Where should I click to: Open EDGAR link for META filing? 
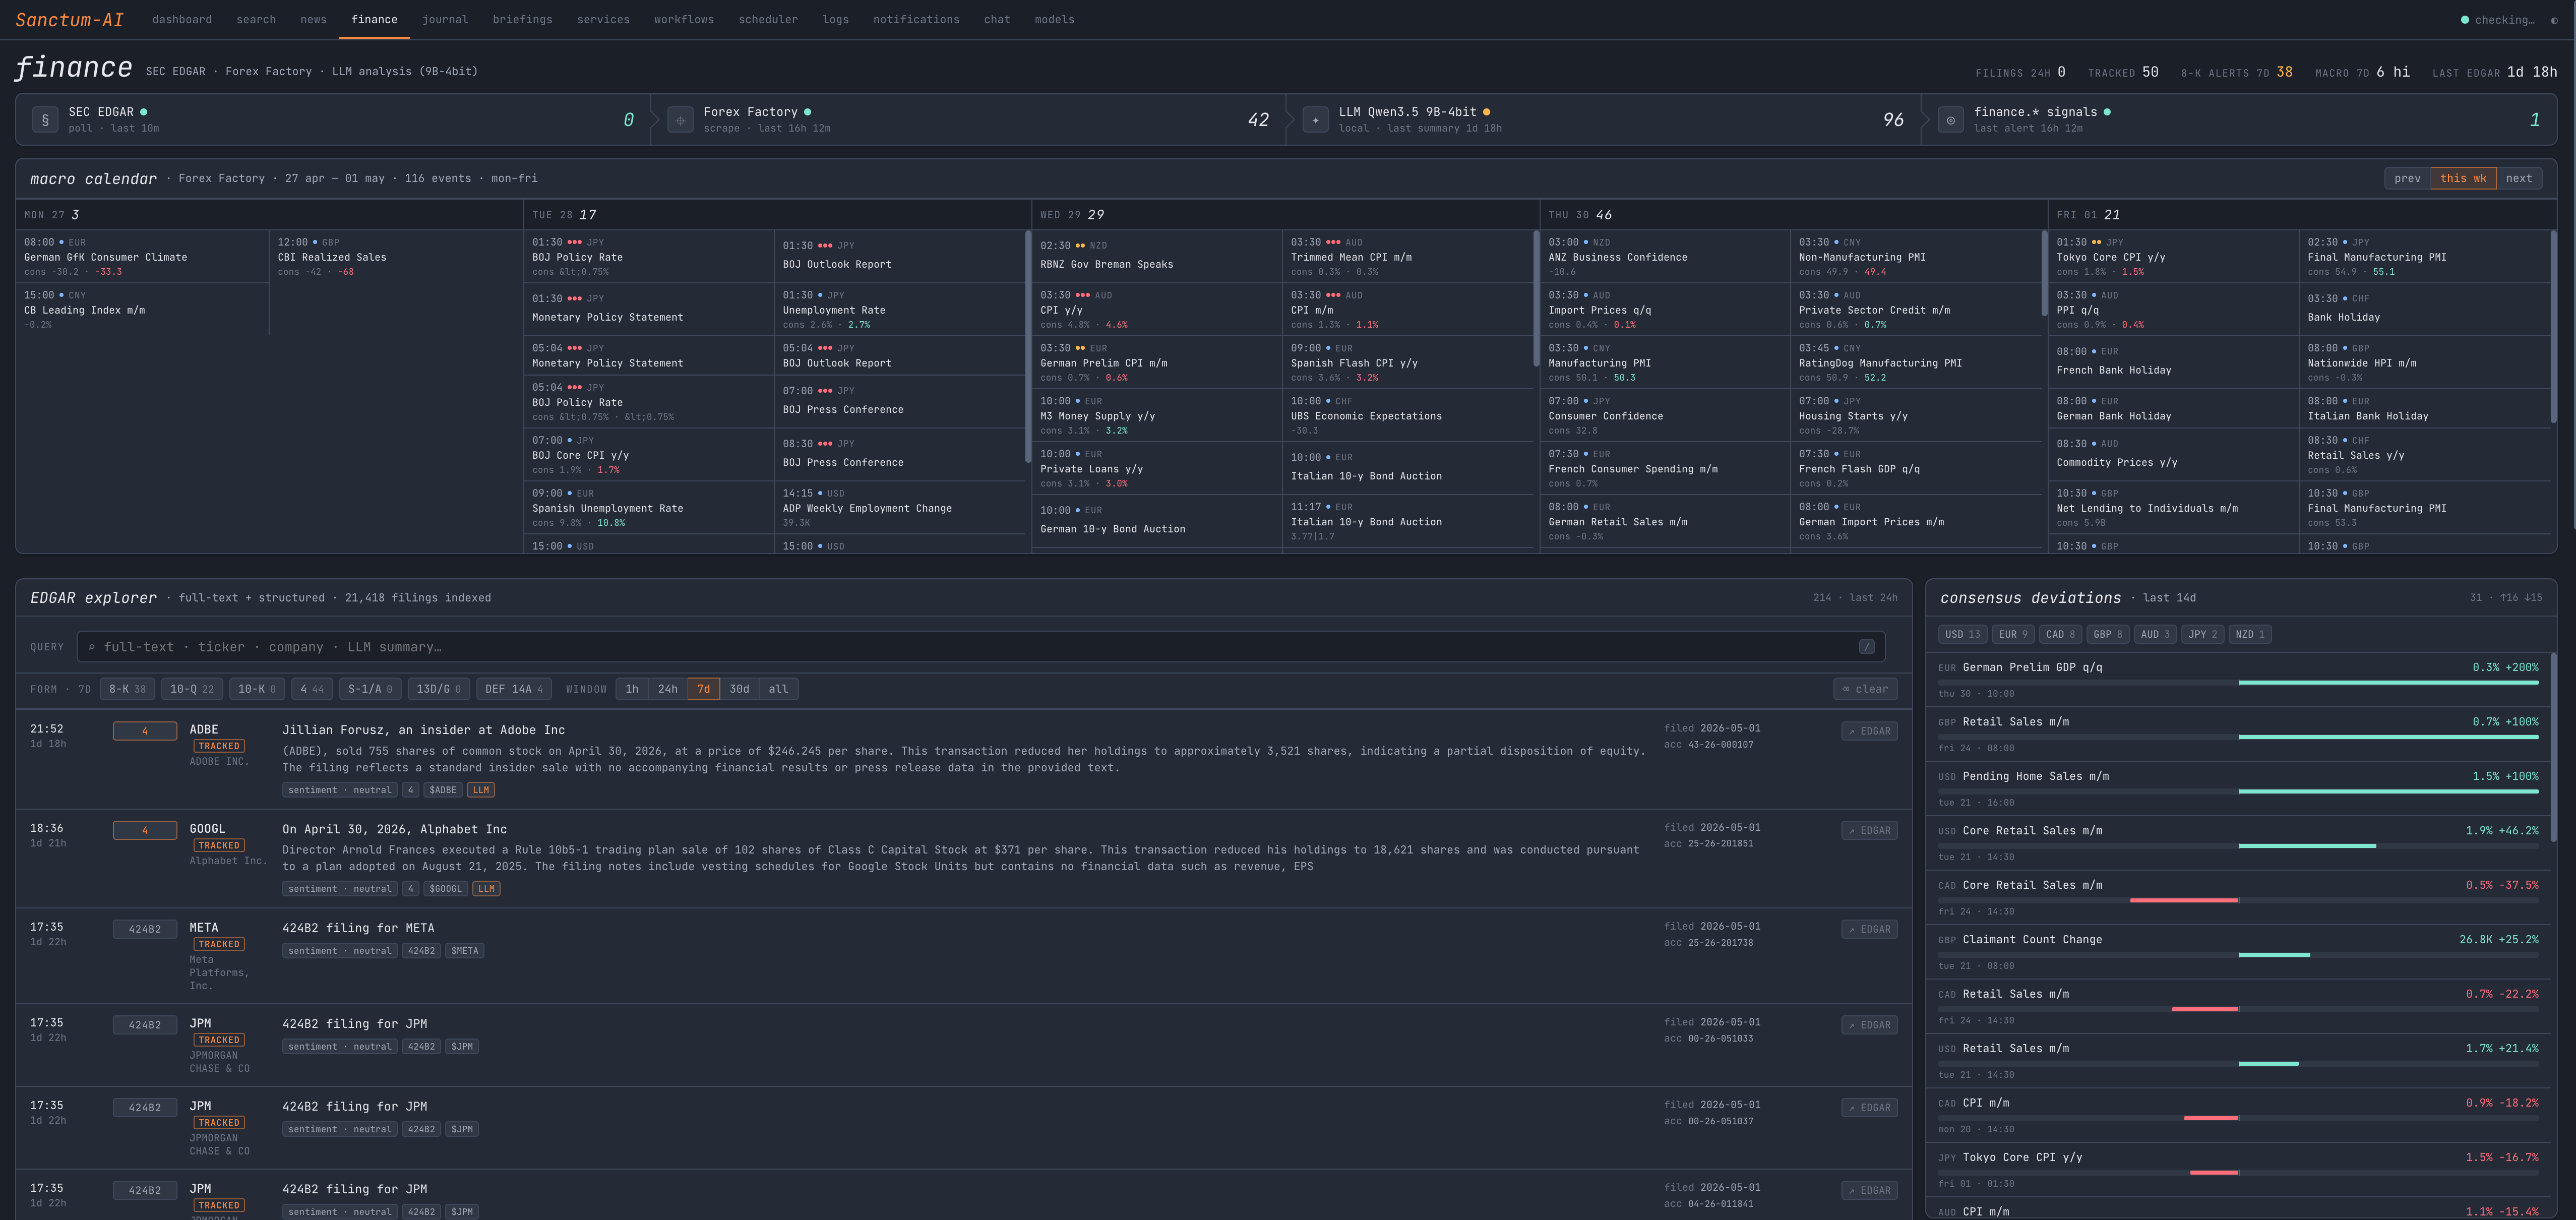click(x=1869, y=929)
